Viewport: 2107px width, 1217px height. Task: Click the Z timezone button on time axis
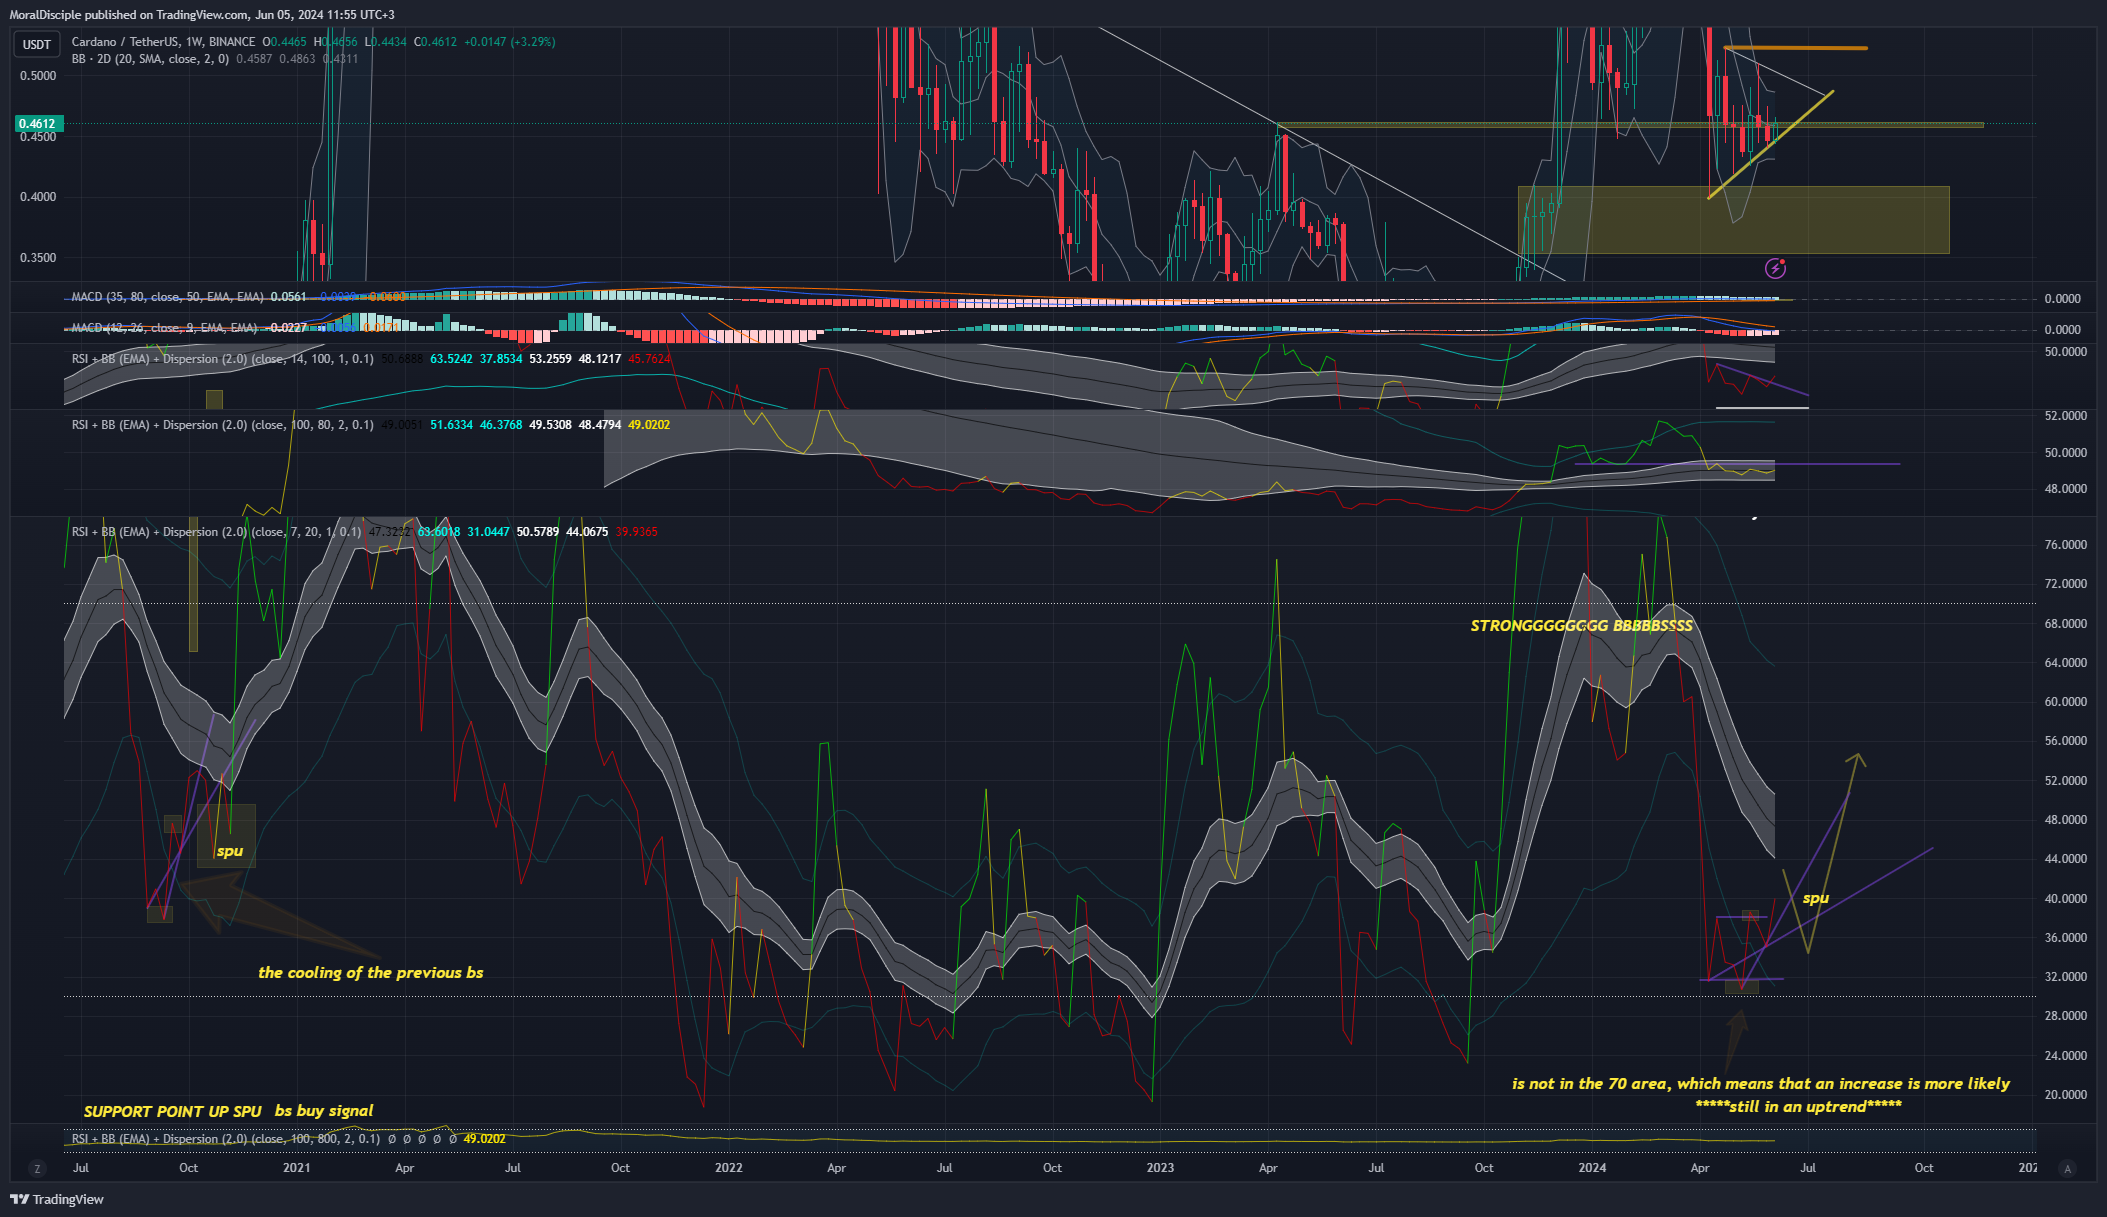pyautogui.click(x=38, y=1168)
